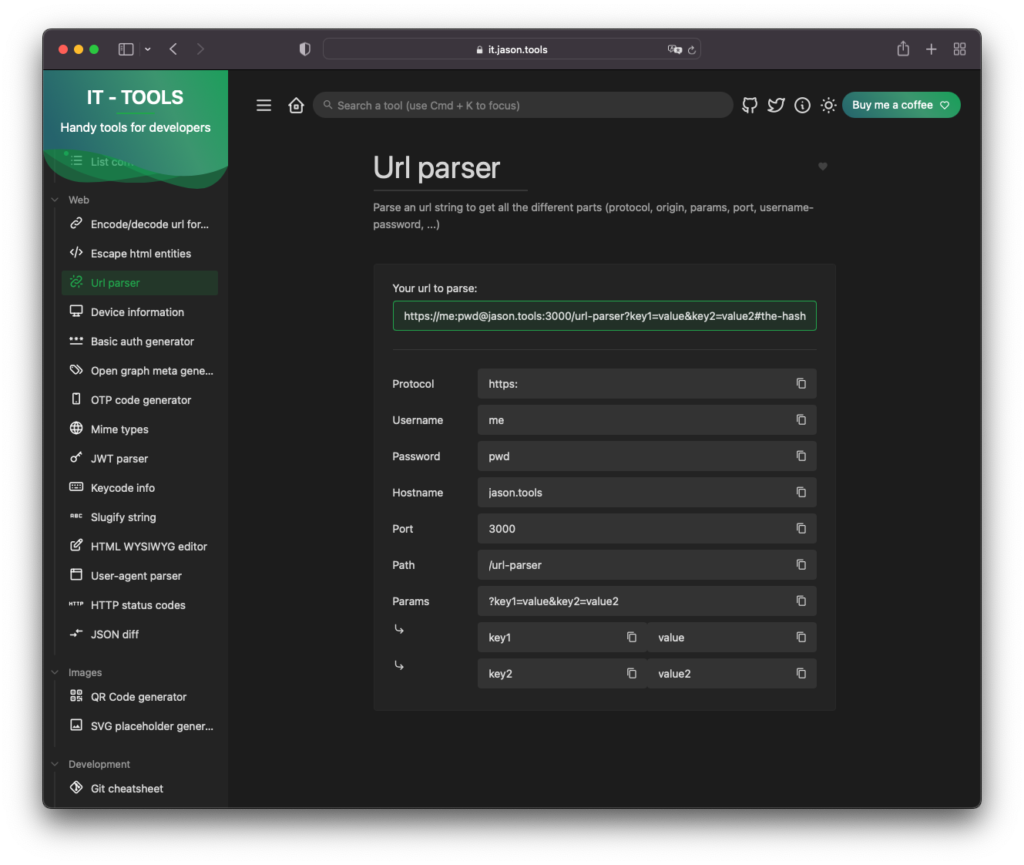
Task: Collapse the Images category
Action: coord(55,672)
